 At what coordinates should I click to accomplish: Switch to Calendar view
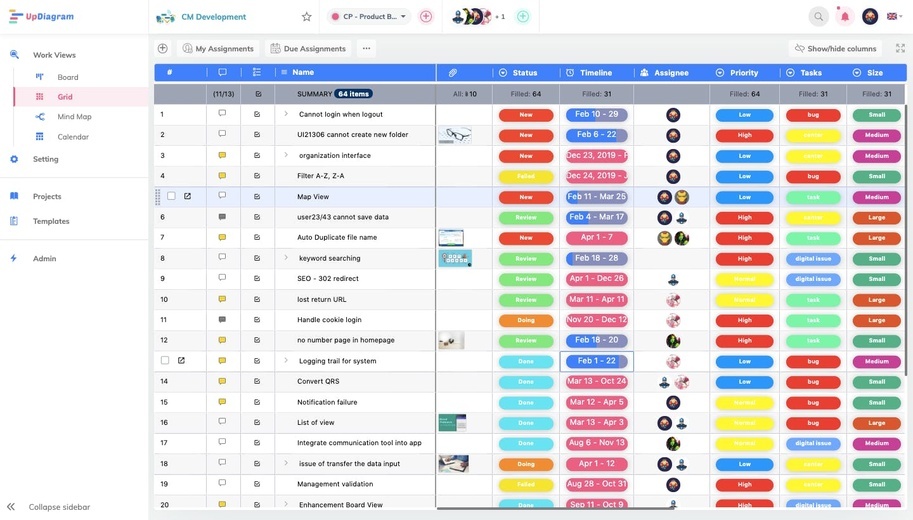pos(73,137)
